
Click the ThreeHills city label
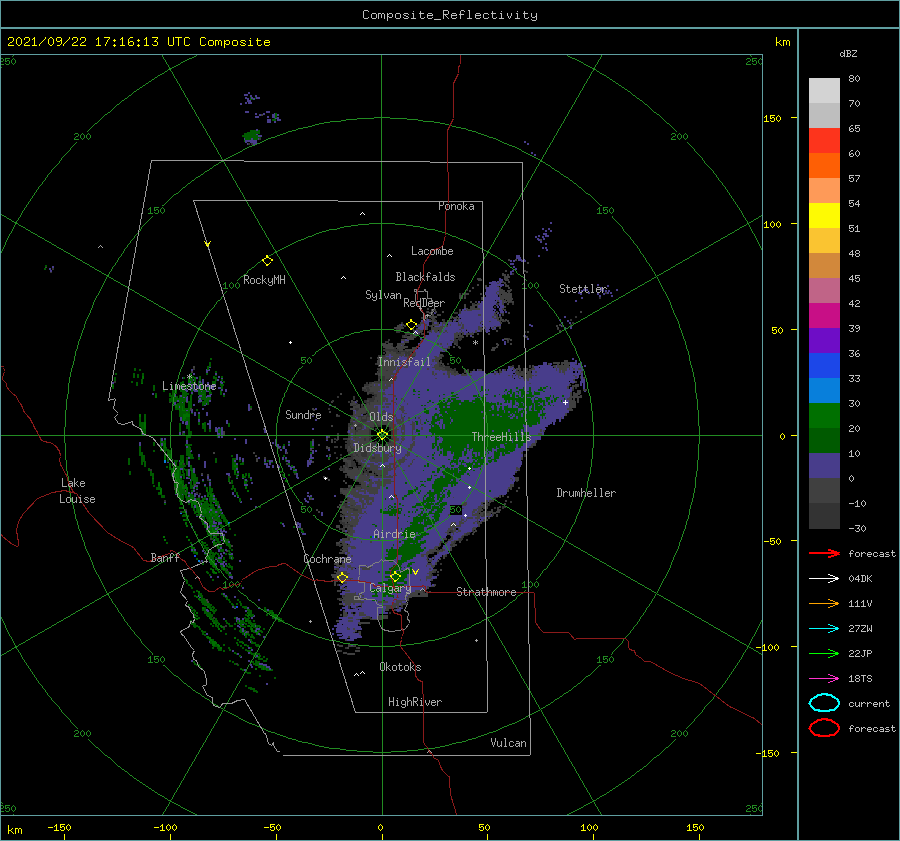pyautogui.click(x=501, y=437)
